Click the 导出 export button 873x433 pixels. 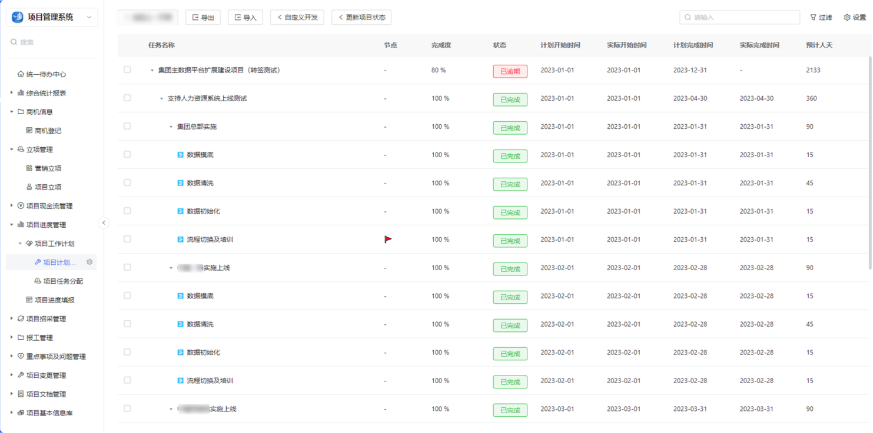[x=202, y=17]
